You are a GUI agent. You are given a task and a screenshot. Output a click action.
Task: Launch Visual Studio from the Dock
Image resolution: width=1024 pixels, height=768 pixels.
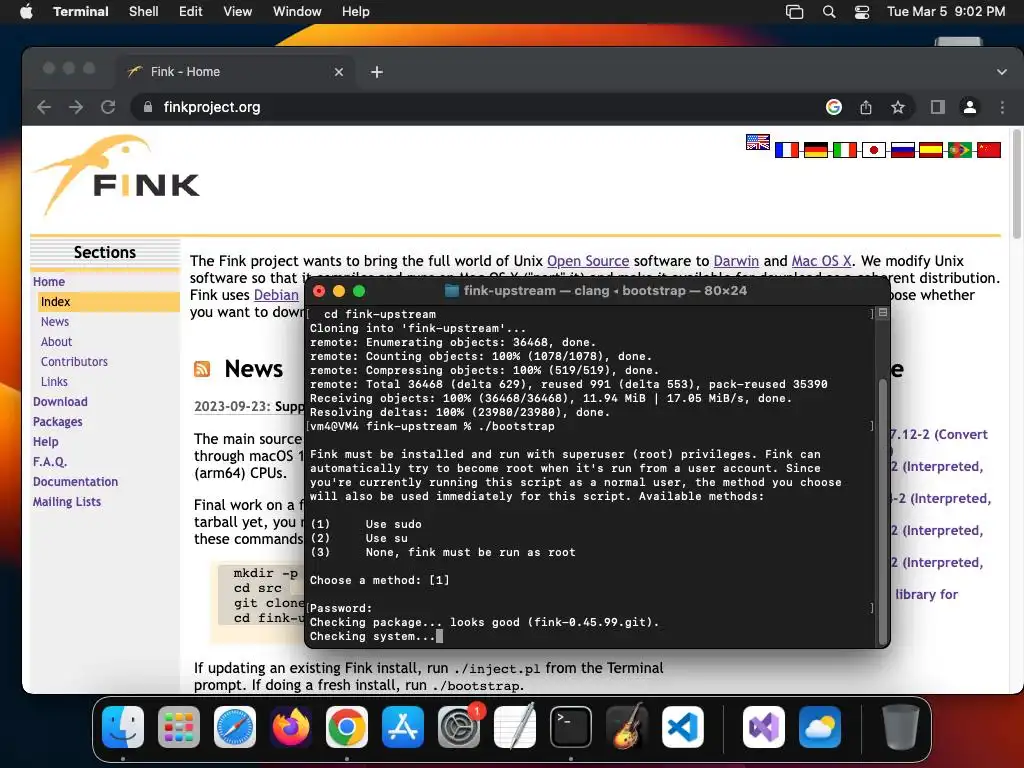763,727
